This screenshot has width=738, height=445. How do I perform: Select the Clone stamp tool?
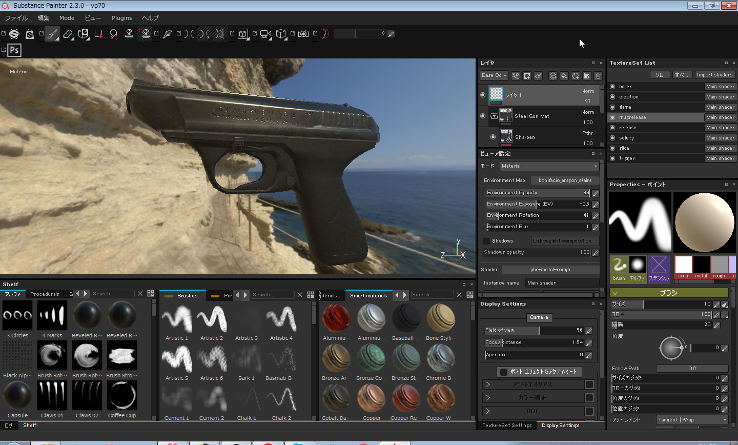(128, 34)
